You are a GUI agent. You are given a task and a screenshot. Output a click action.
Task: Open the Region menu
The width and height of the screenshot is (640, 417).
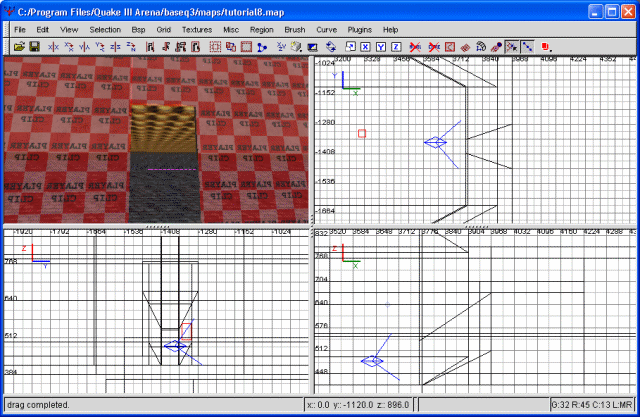262,30
